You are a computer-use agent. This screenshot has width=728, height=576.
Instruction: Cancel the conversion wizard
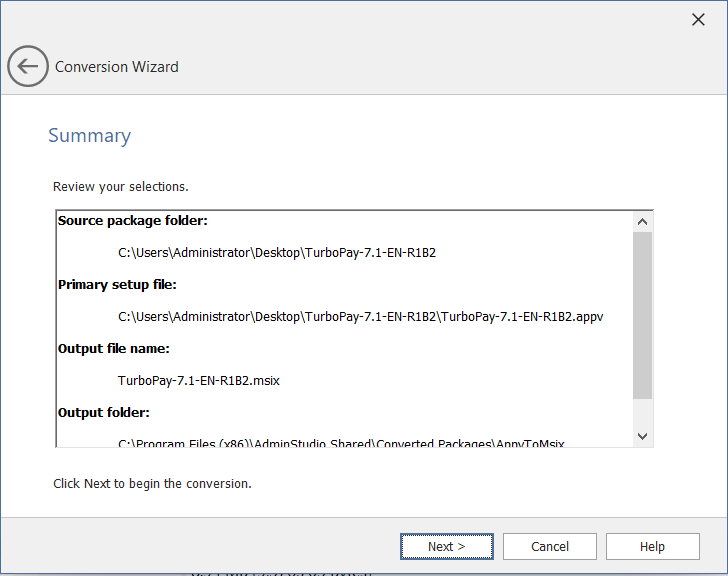(x=550, y=546)
